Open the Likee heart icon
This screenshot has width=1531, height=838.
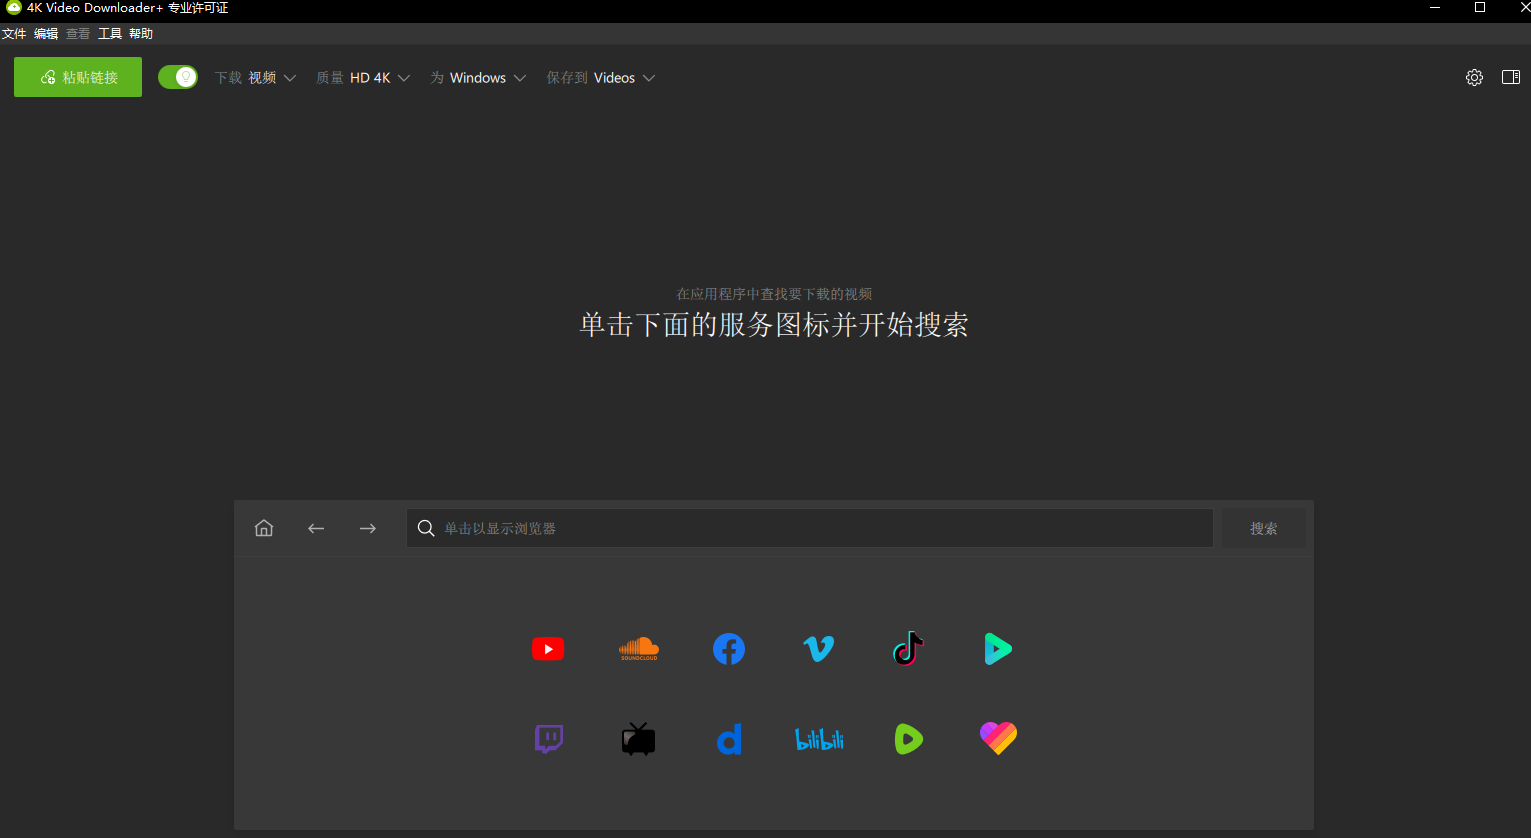[998, 739]
